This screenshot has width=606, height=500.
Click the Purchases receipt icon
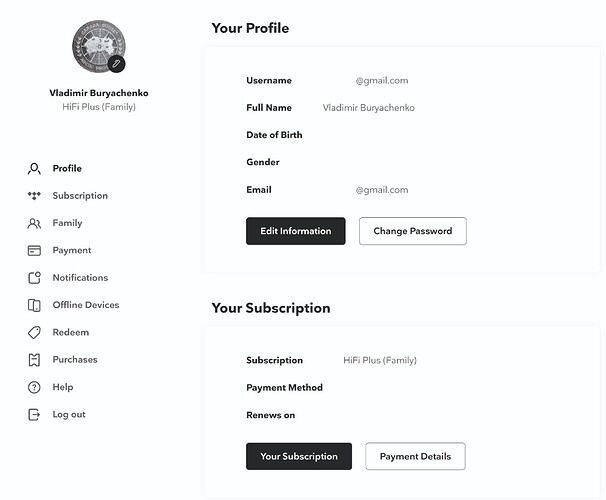pos(34,360)
